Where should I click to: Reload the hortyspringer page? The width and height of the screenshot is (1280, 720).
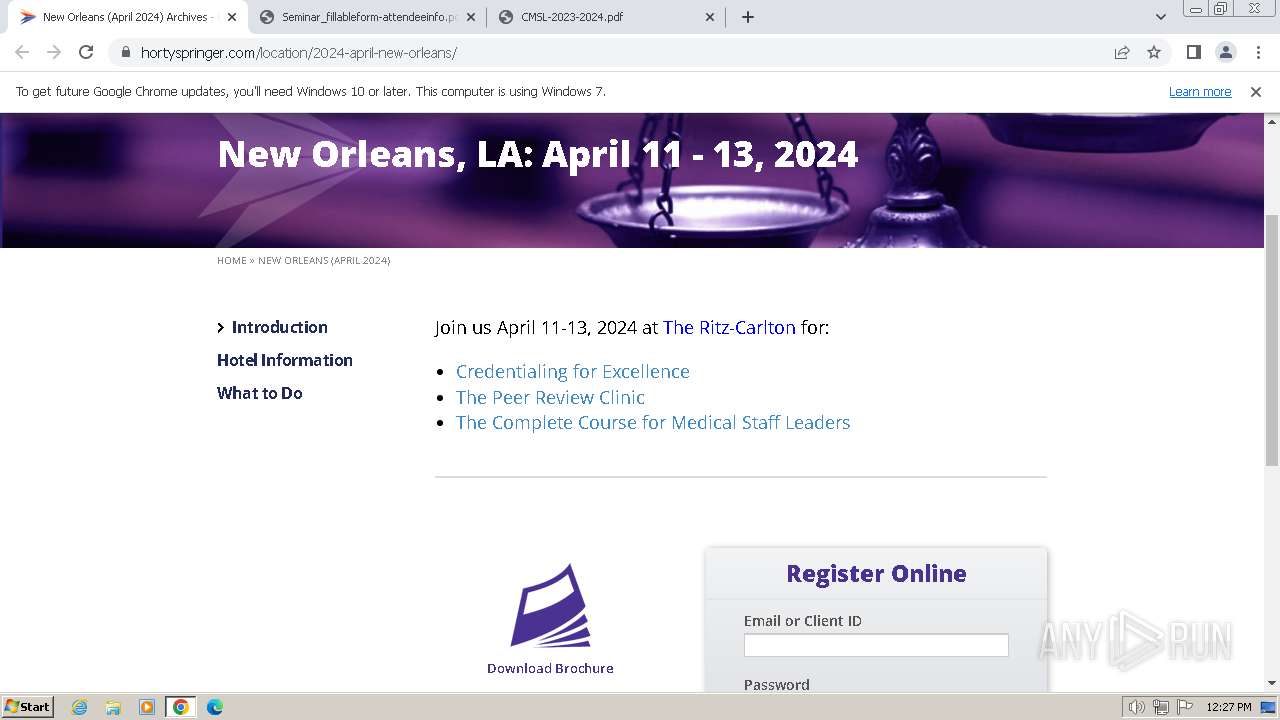(x=86, y=53)
